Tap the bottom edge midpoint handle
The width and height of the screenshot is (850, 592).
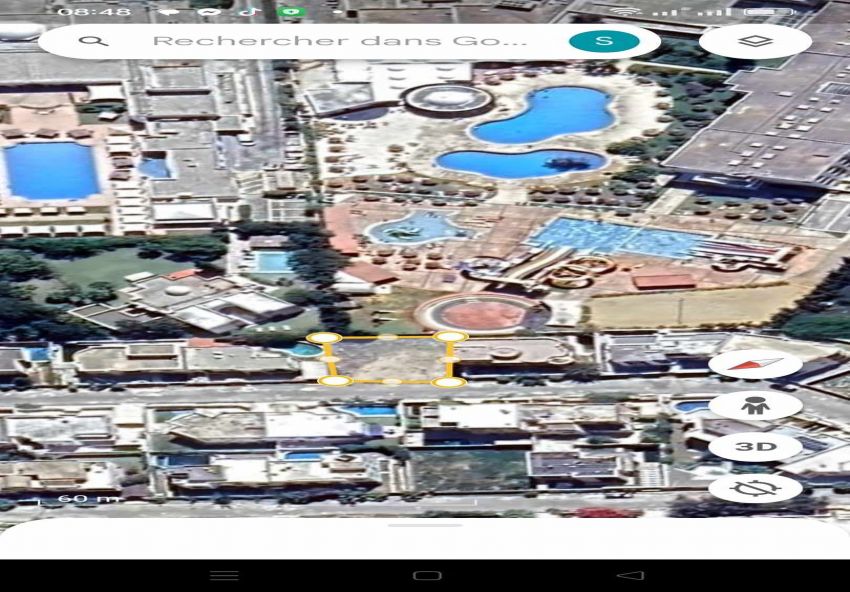(x=392, y=381)
